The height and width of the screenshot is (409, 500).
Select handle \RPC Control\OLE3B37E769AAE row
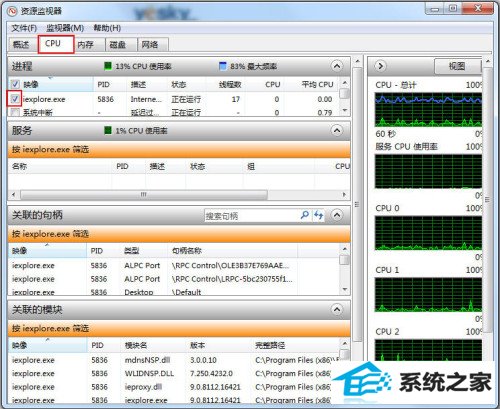tap(173, 265)
